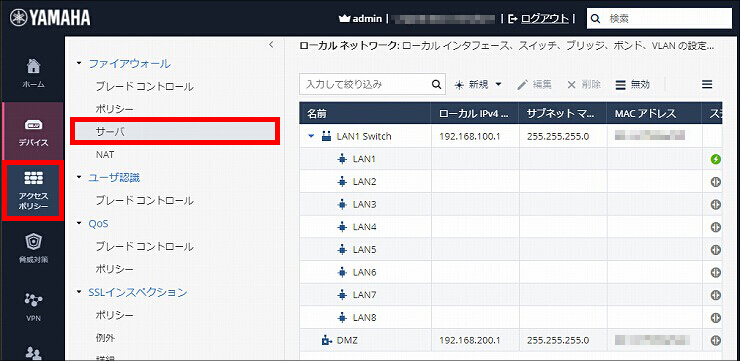
Task: Select ポリシー under QoS
Action: pyautogui.click(x=115, y=269)
